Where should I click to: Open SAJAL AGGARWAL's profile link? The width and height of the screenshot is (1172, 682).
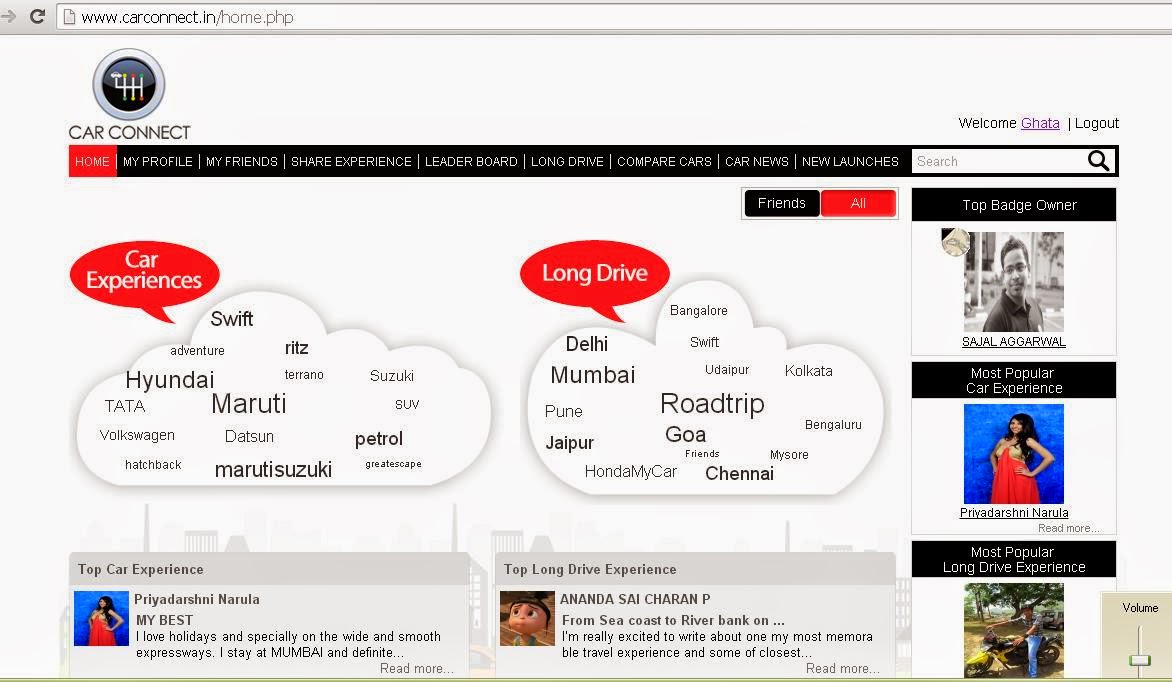point(1014,342)
